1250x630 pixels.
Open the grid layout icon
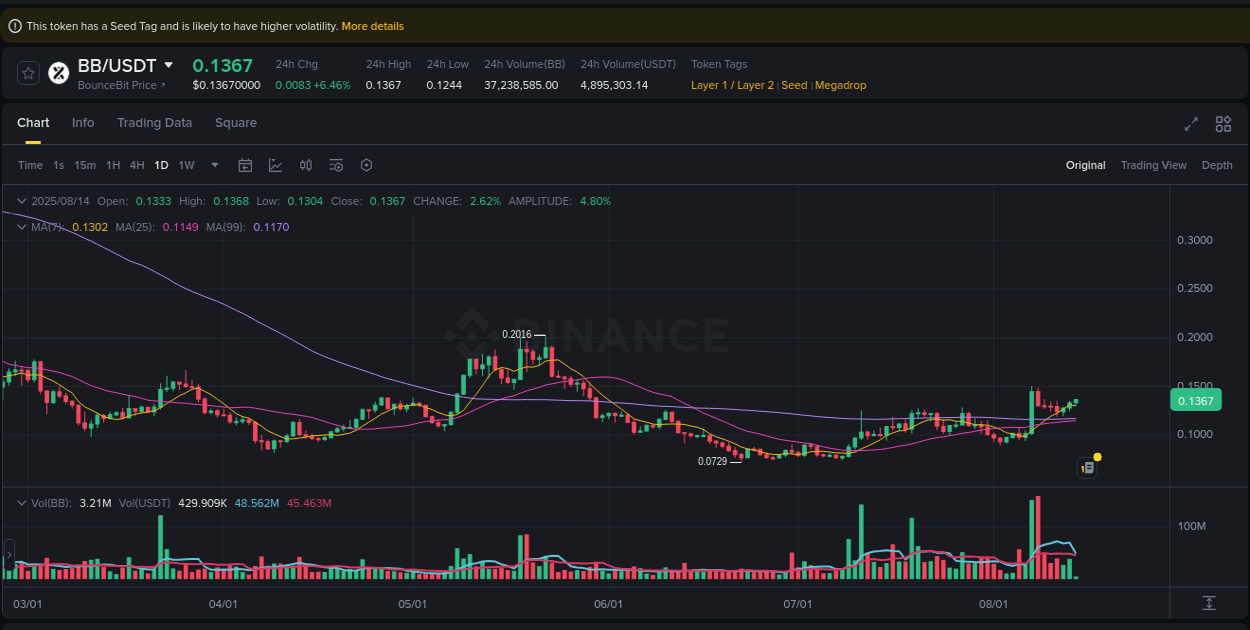(1223, 124)
